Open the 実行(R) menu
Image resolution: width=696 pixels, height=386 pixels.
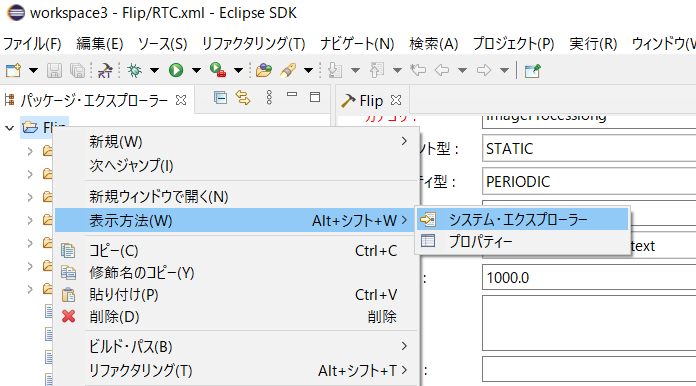[x=593, y=44]
